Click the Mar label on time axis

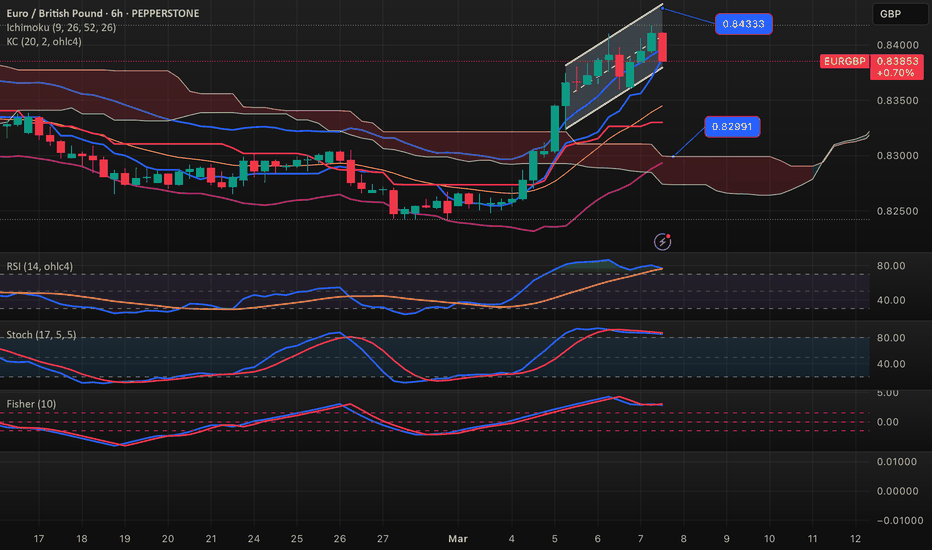458,539
